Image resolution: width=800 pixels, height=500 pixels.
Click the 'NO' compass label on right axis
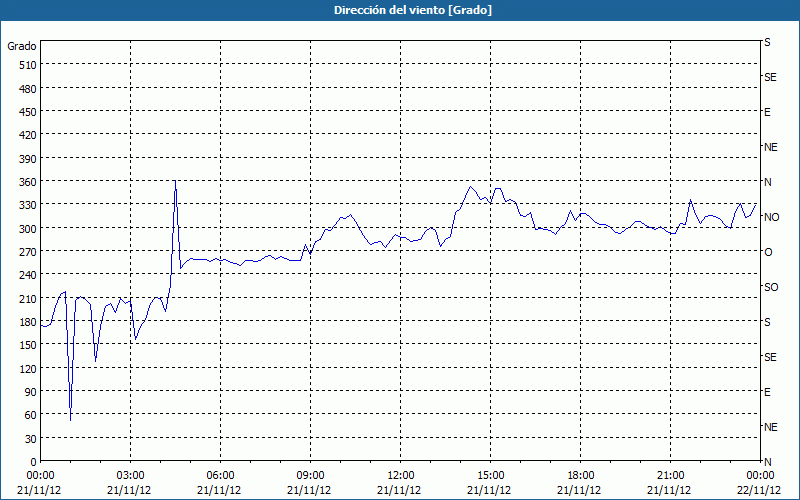click(x=771, y=217)
